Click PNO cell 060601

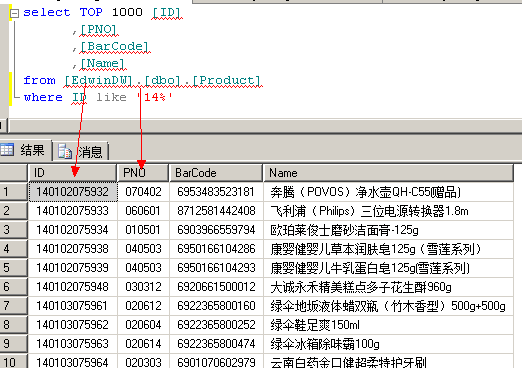[144, 211]
